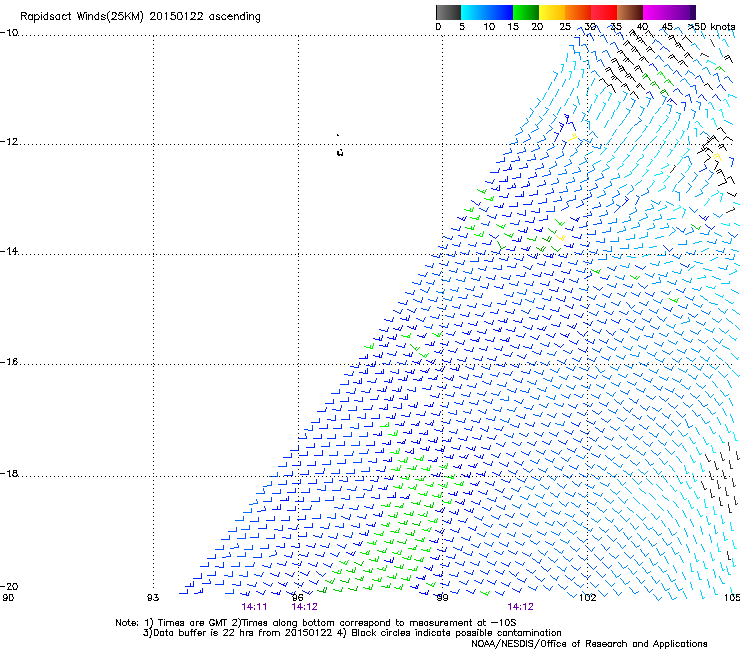Select the red 30–35 knots color bar segment

(x=604, y=12)
